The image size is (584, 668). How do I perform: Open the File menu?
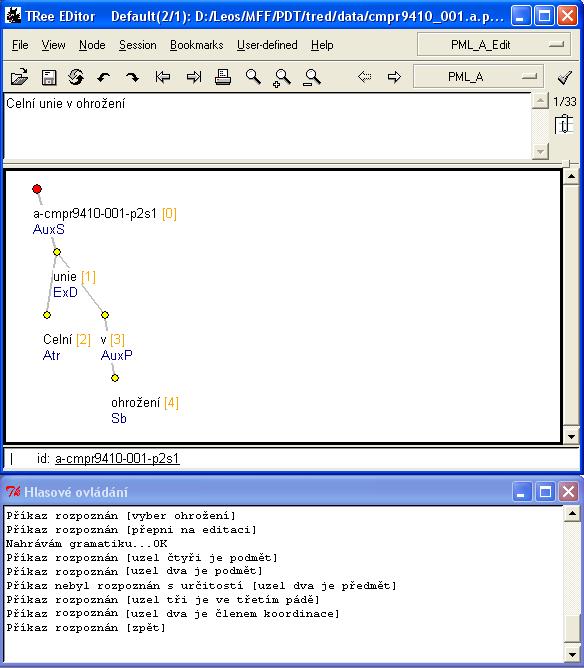[20, 45]
